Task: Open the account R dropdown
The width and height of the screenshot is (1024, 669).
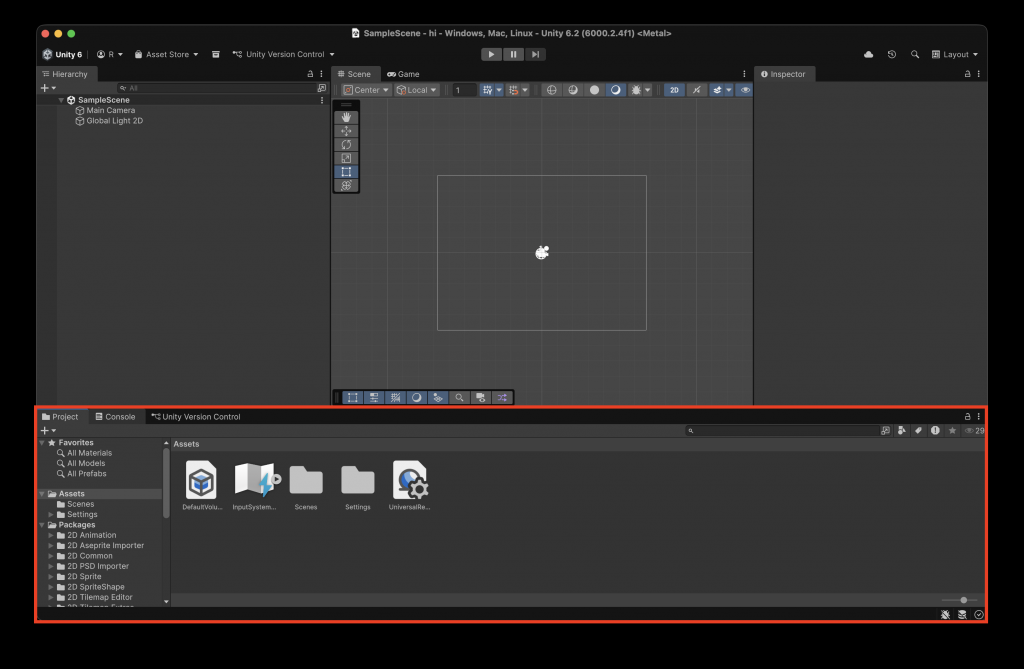Action: [x=110, y=54]
